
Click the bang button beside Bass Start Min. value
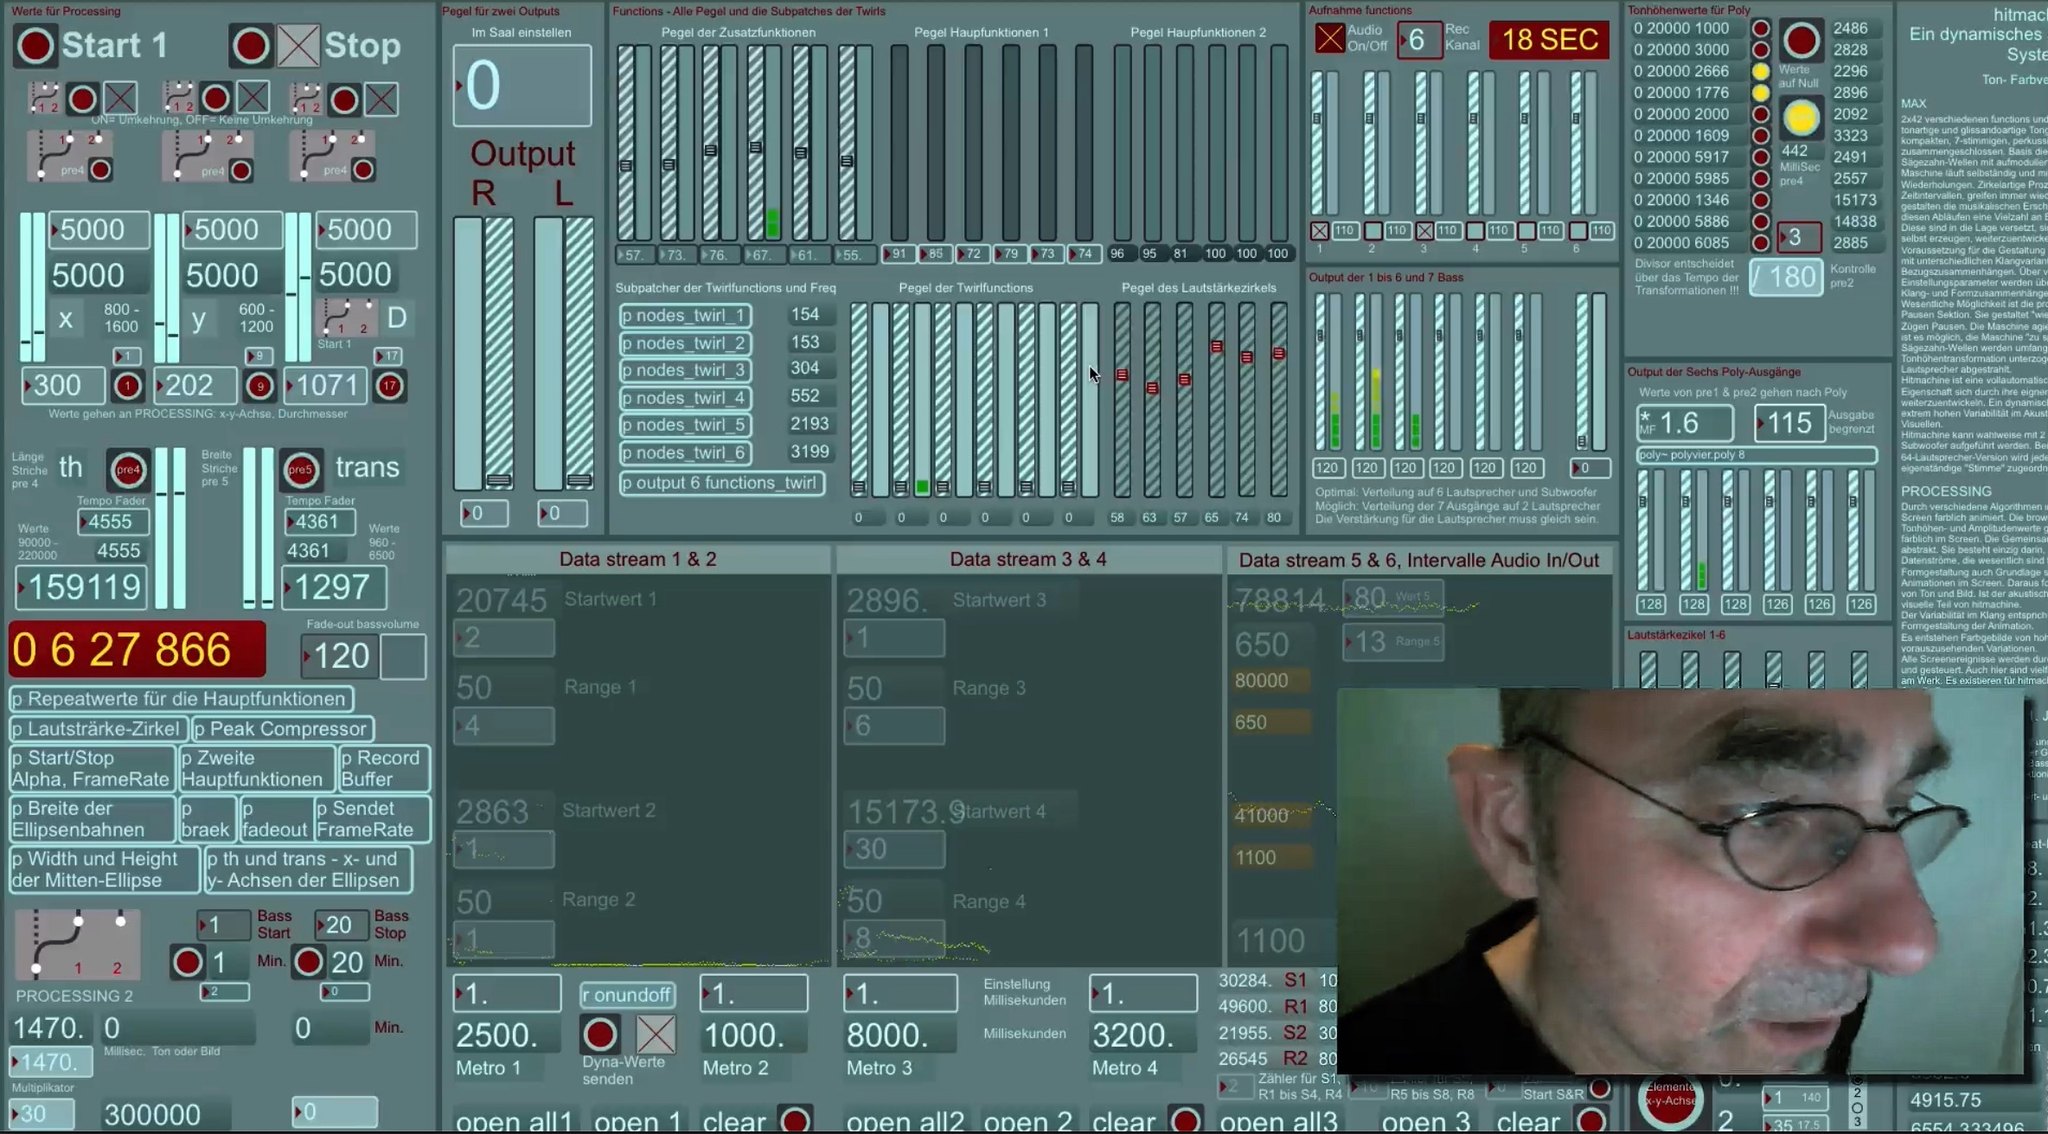coord(187,962)
